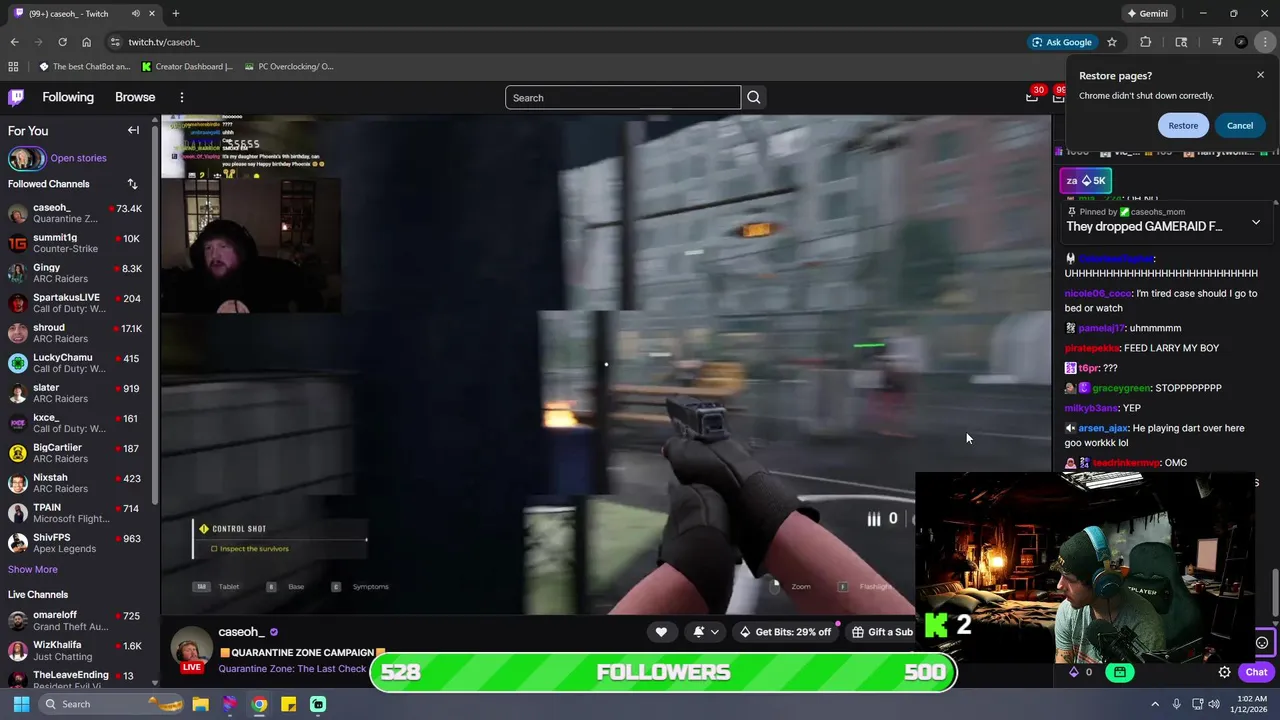Screen dimensions: 1280x720
Task: Open the Prime loot icon with 30 badge
Action: (1032, 97)
